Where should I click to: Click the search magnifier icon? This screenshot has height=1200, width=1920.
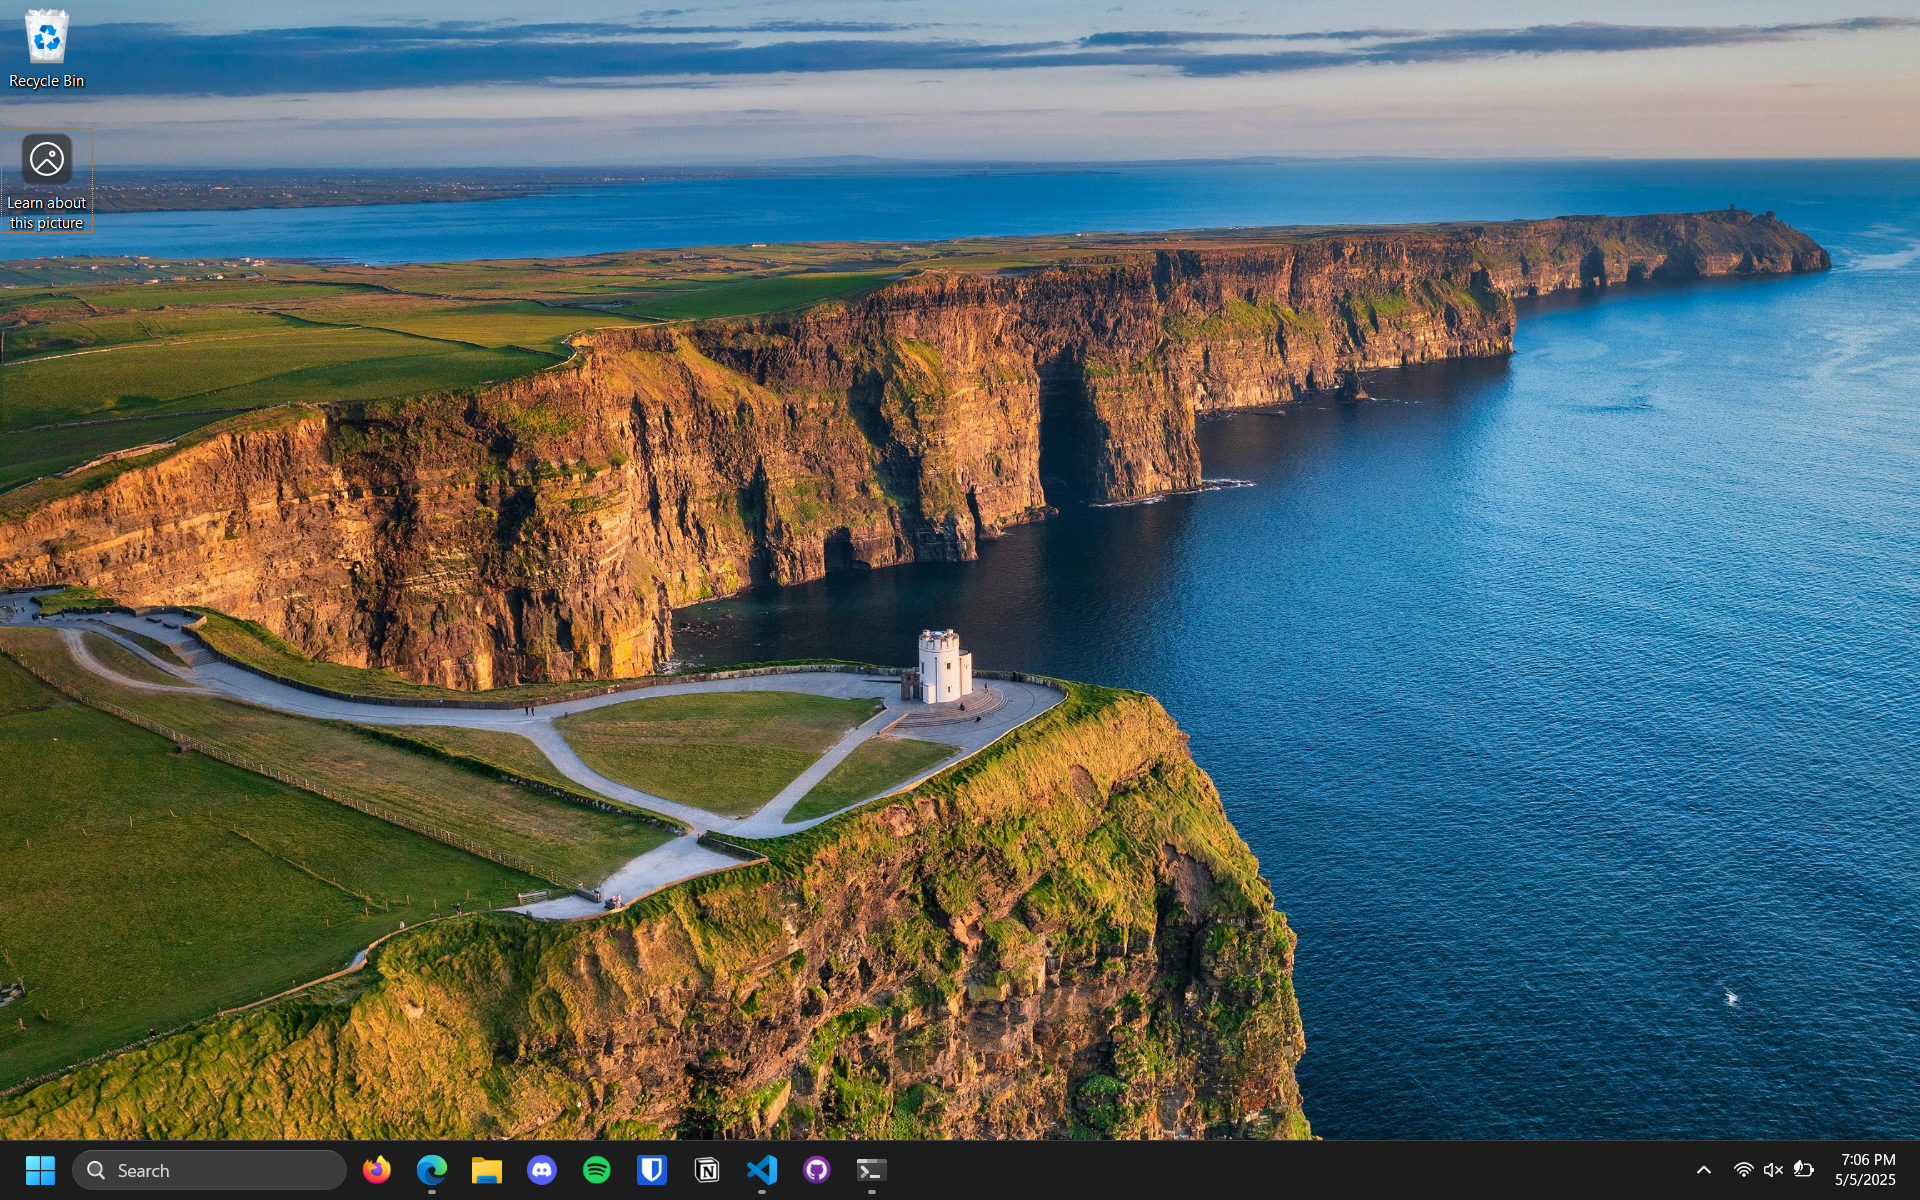pyautogui.click(x=96, y=1169)
